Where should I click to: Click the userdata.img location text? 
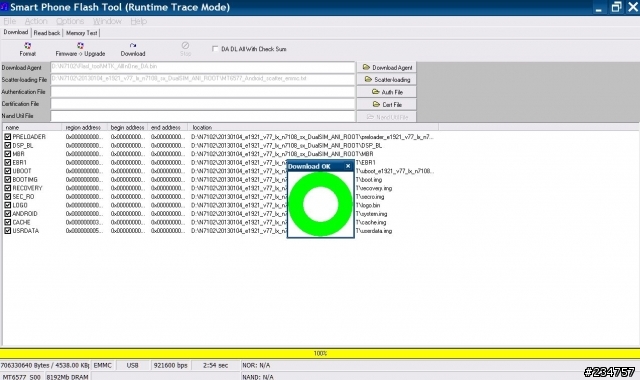pos(374,231)
